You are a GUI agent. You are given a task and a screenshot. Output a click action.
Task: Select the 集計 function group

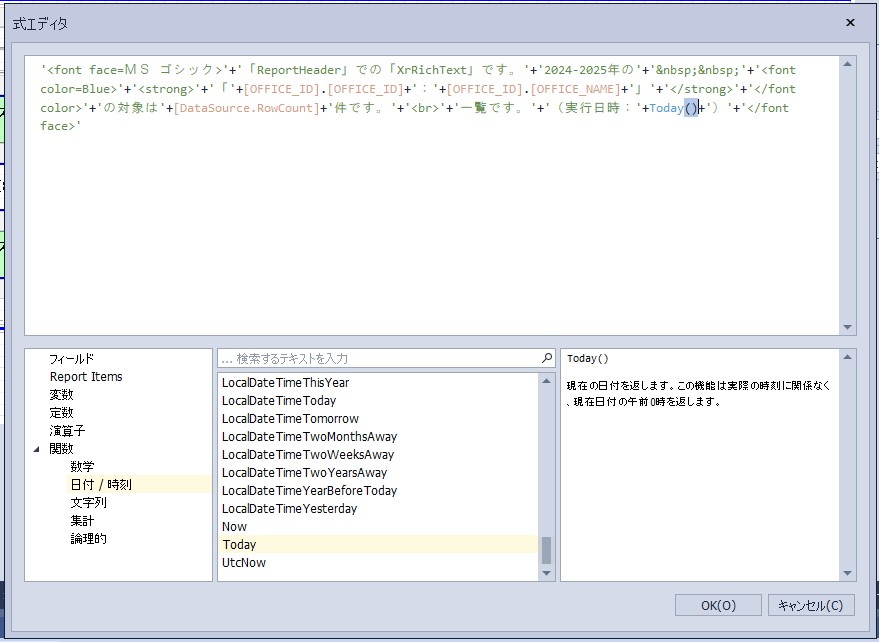82,520
